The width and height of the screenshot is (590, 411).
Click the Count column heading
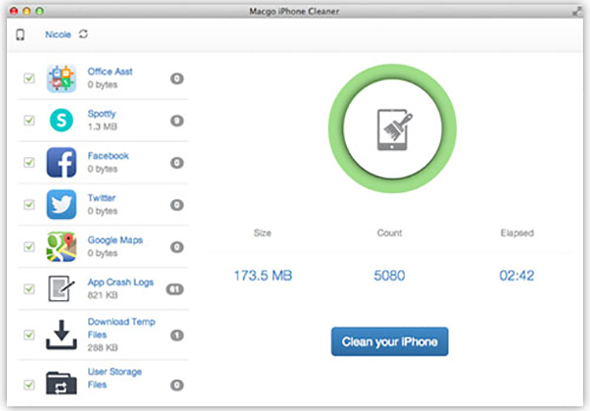(x=389, y=233)
